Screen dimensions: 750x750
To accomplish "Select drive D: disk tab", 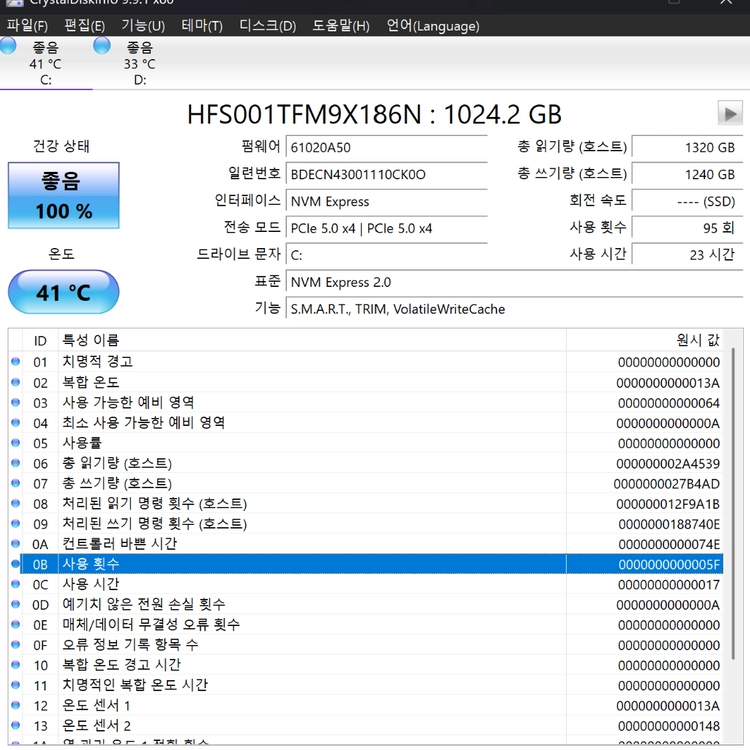I will point(139,63).
